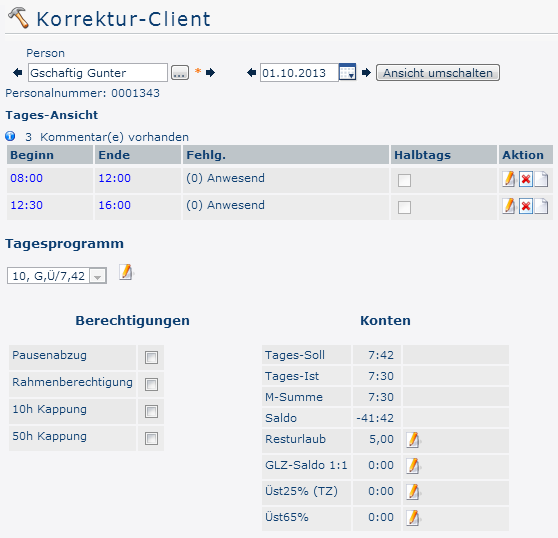This screenshot has width=558, height=538.
Task: Click the Aktion column header
Action: tap(526, 155)
